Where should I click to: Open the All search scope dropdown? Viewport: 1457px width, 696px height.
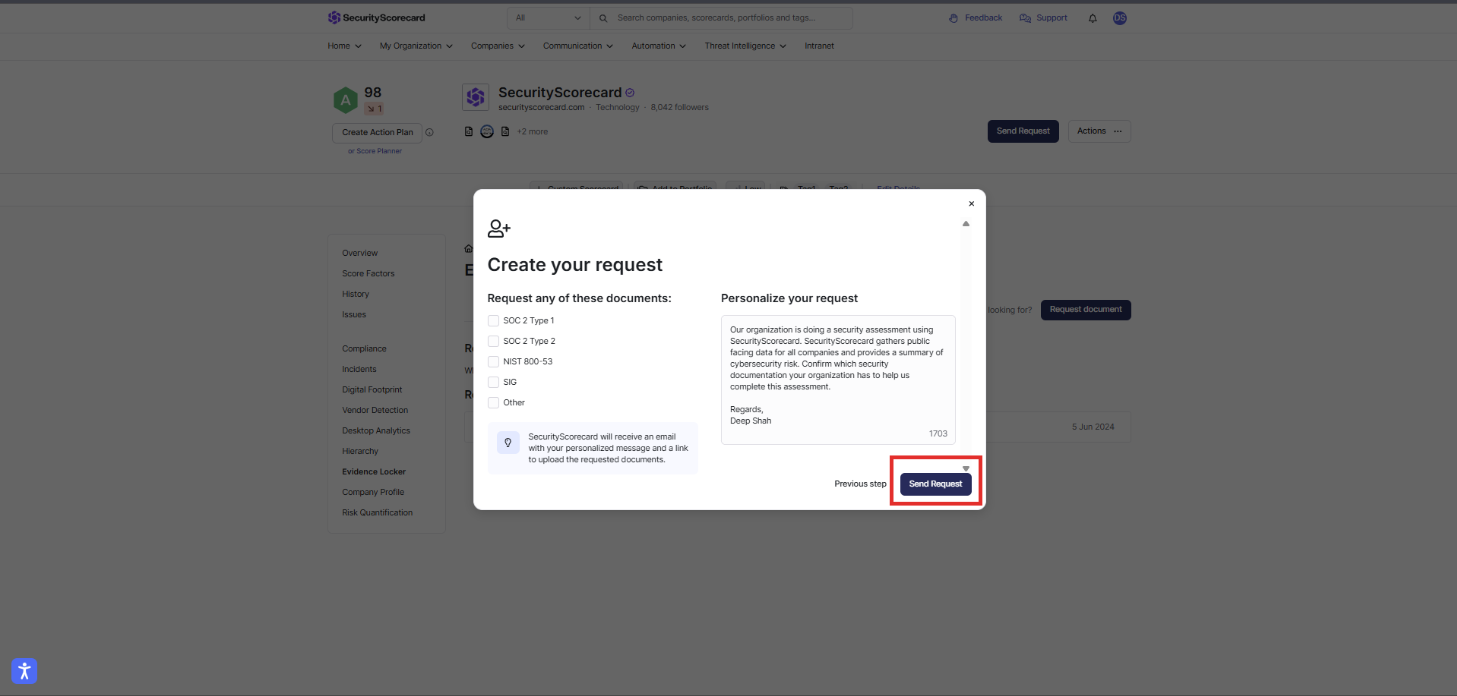pos(548,18)
